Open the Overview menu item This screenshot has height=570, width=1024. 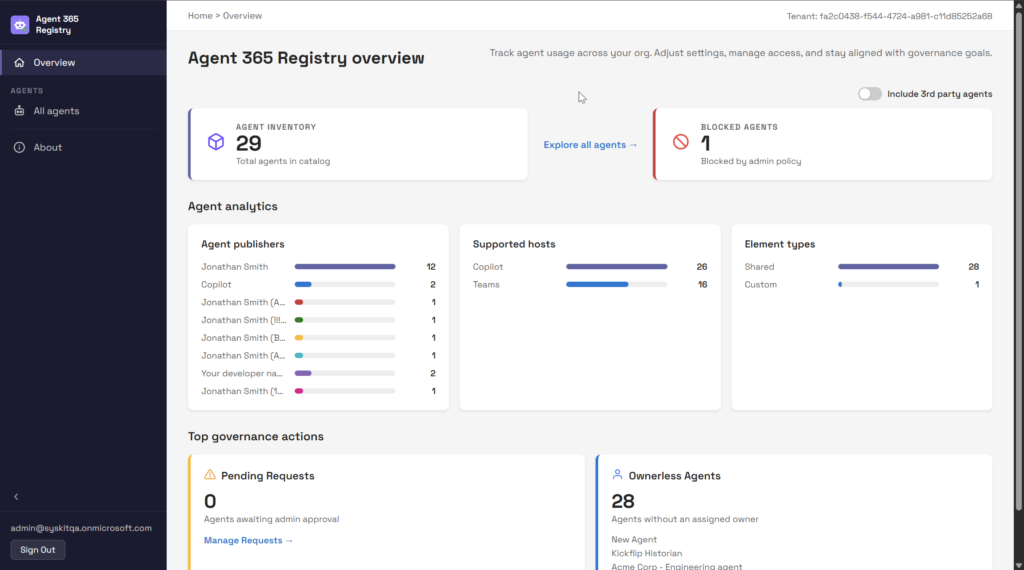pyautogui.click(x=84, y=63)
